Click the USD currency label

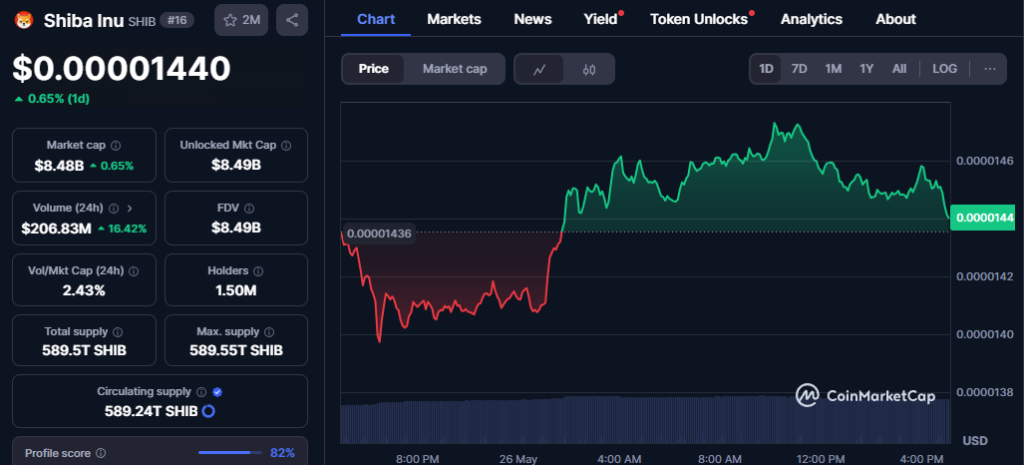click(974, 441)
